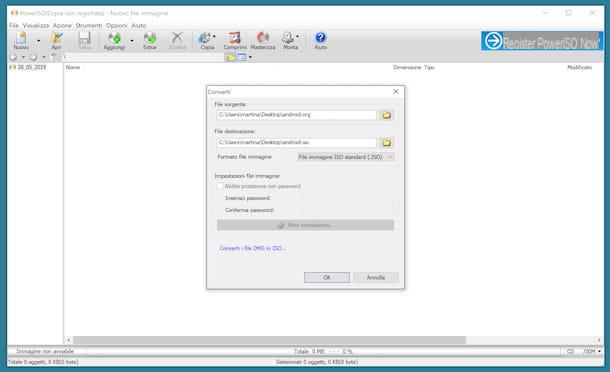Click the Annulla button
This screenshot has height=372, width=610.
point(376,277)
